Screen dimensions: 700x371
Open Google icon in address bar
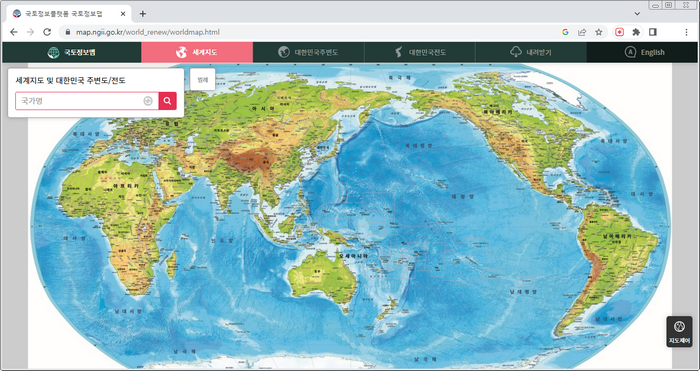pos(565,32)
